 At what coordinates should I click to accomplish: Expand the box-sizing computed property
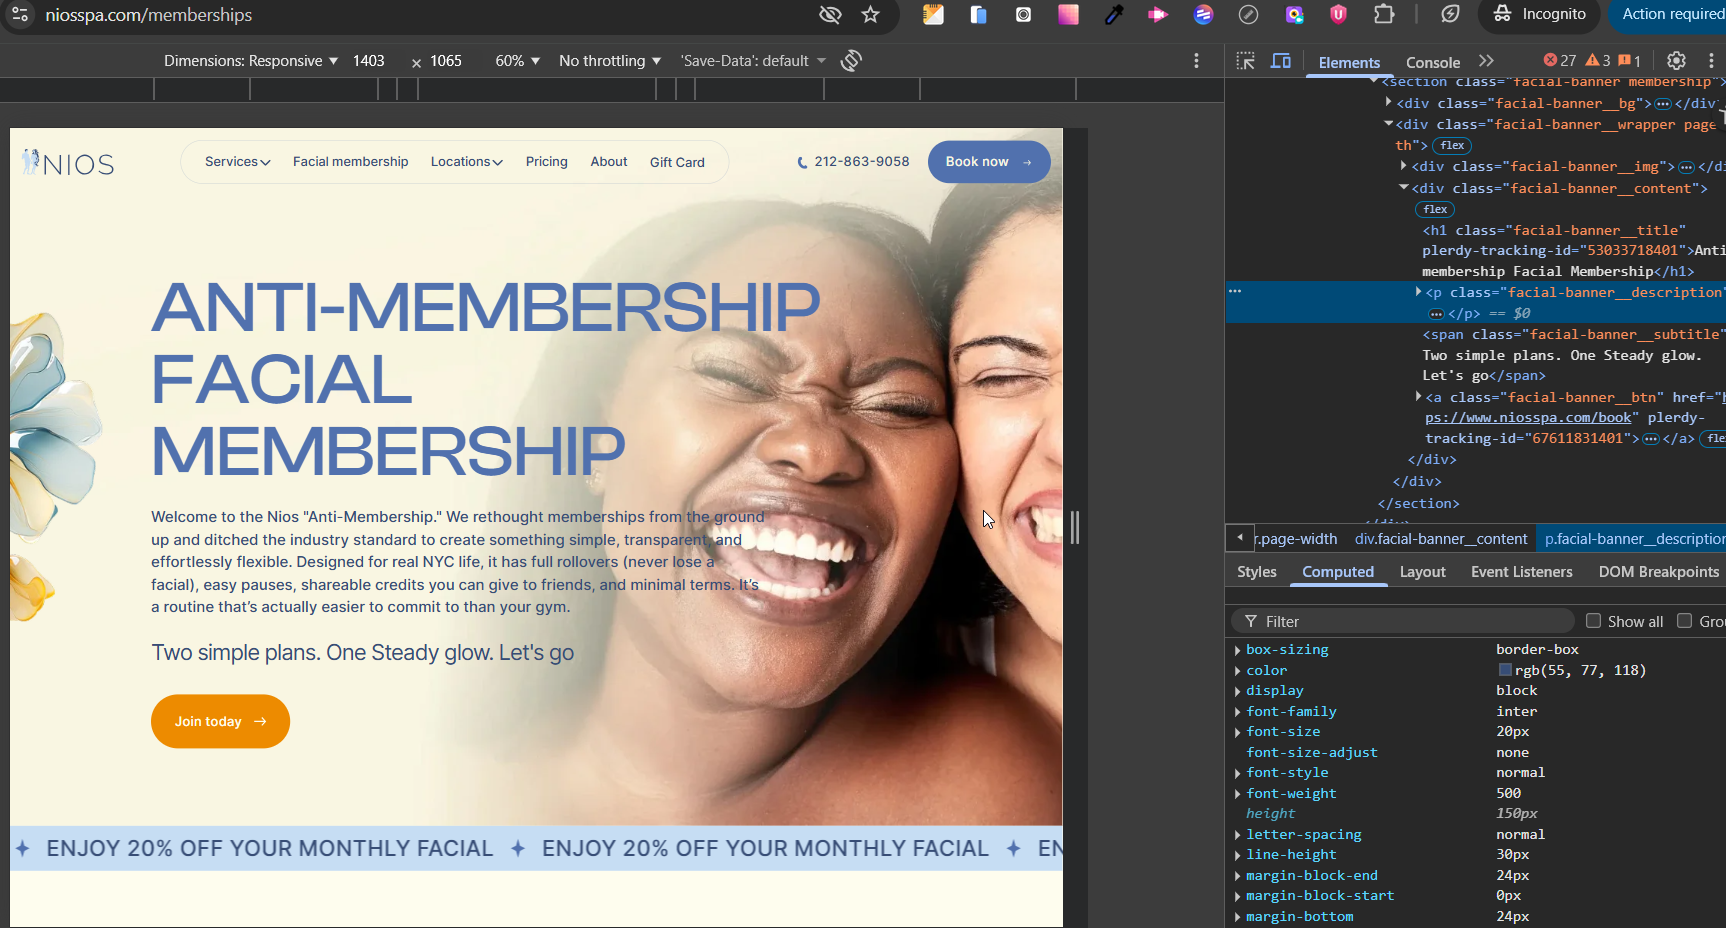coord(1237,650)
